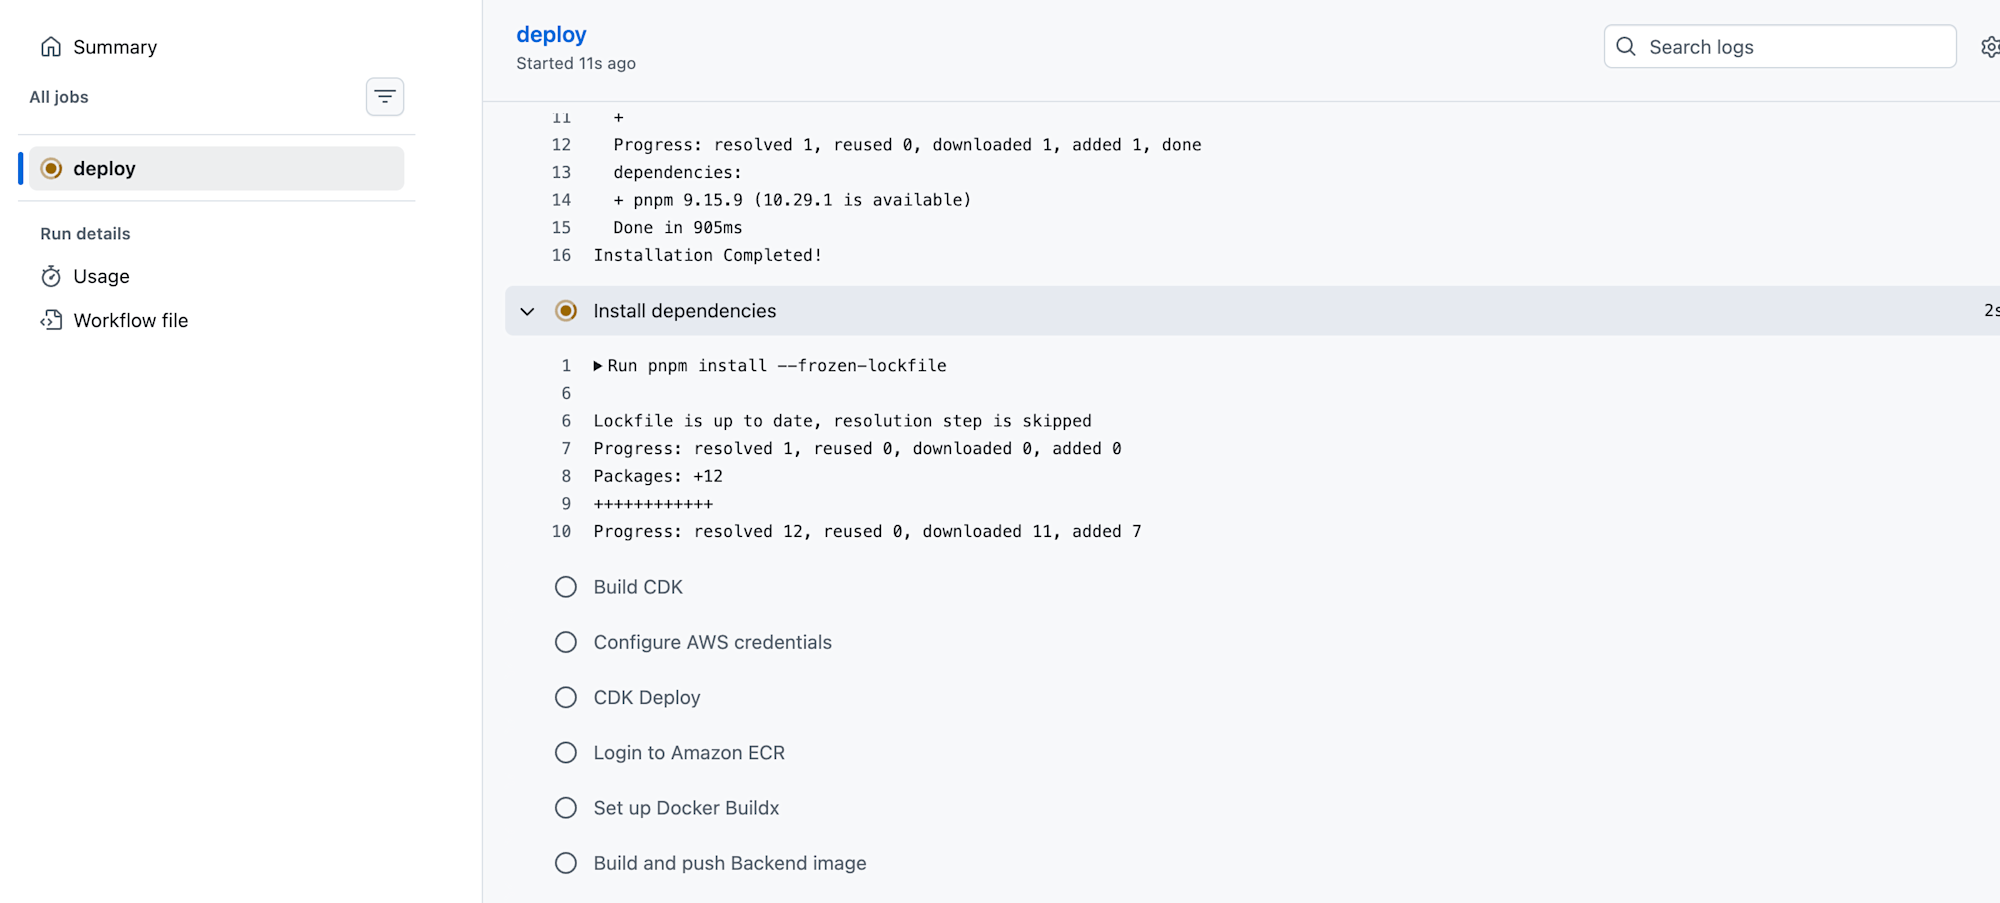Expand the CDK Deploy step
Image resolution: width=2000 pixels, height=903 pixels.
pos(646,698)
